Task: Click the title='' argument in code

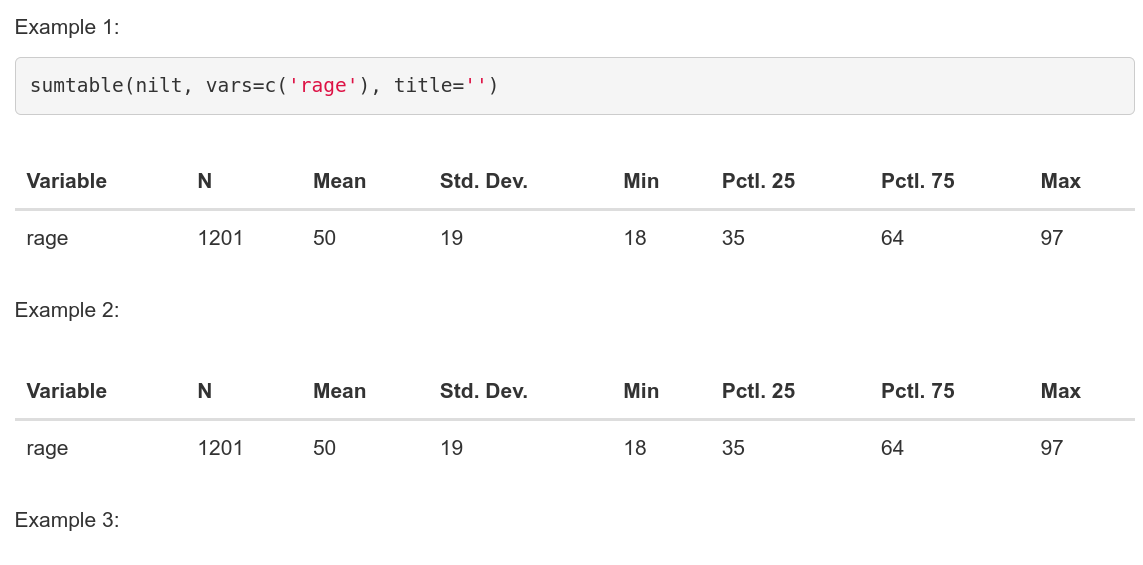Action: pyautogui.click(x=440, y=86)
